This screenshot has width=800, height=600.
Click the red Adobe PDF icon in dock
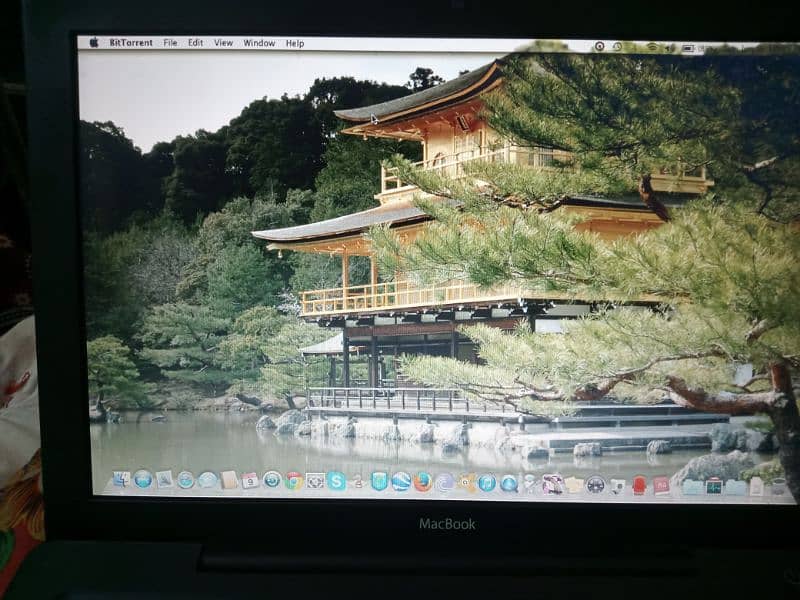[661, 485]
